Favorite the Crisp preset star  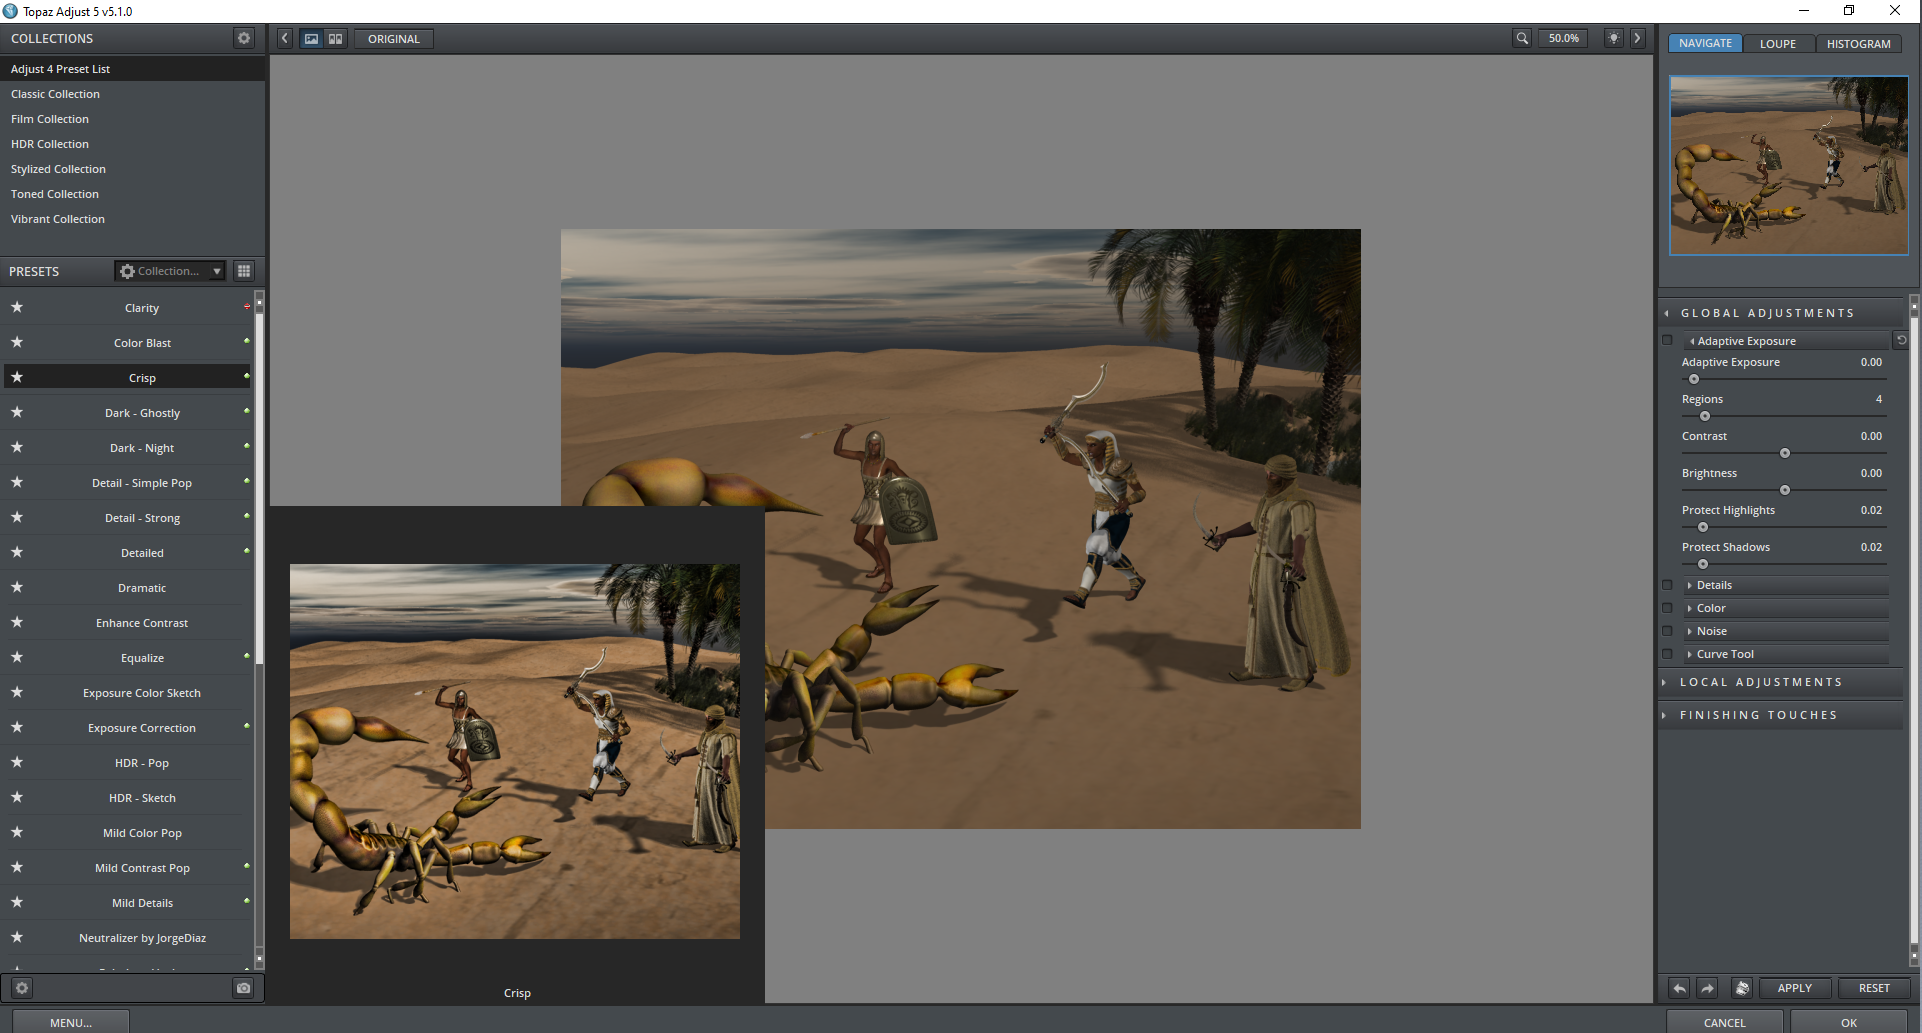point(17,378)
